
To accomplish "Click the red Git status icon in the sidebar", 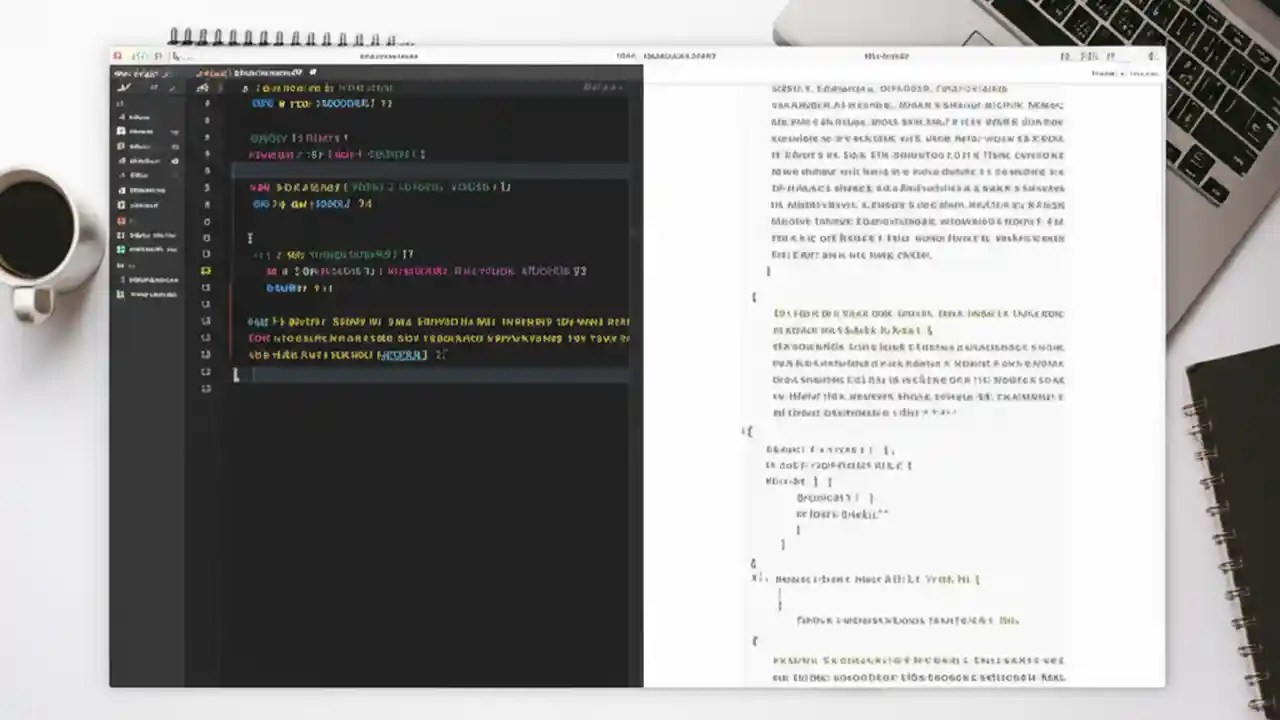I will (121, 219).
